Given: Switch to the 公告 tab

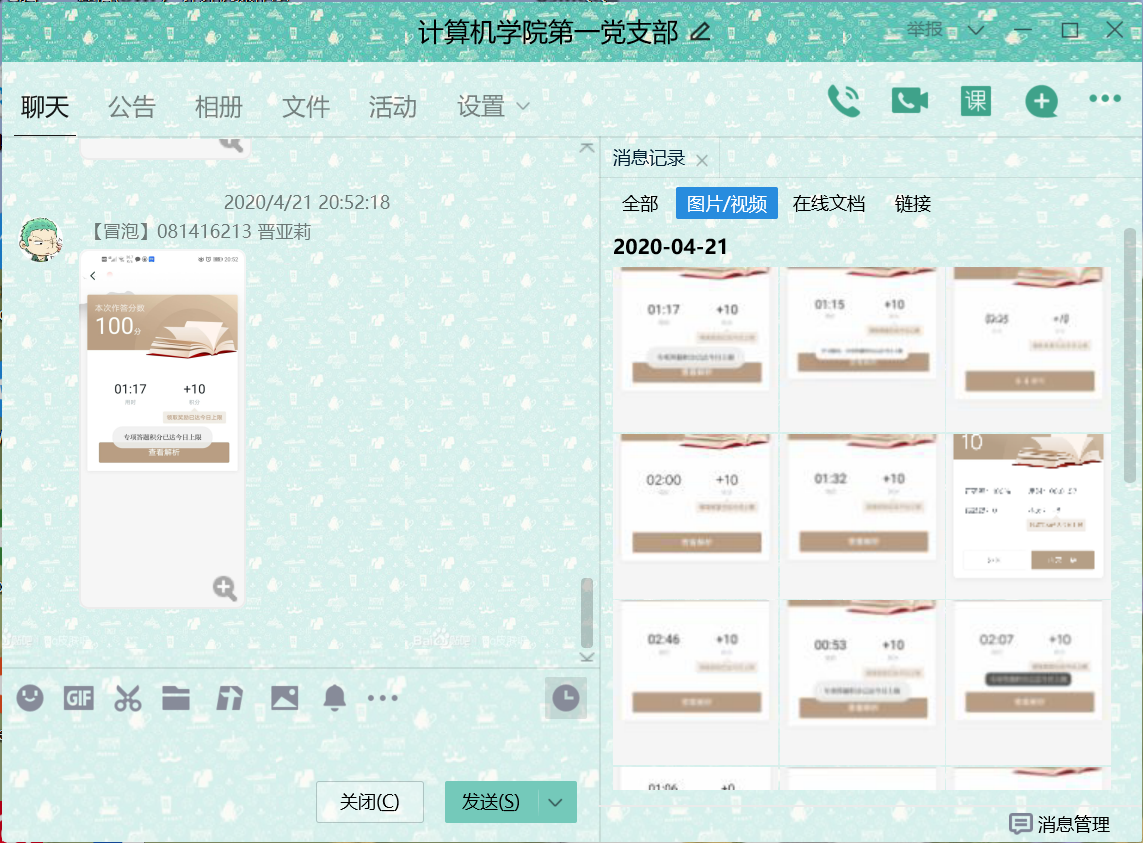Looking at the screenshot, I should [132, 107].
